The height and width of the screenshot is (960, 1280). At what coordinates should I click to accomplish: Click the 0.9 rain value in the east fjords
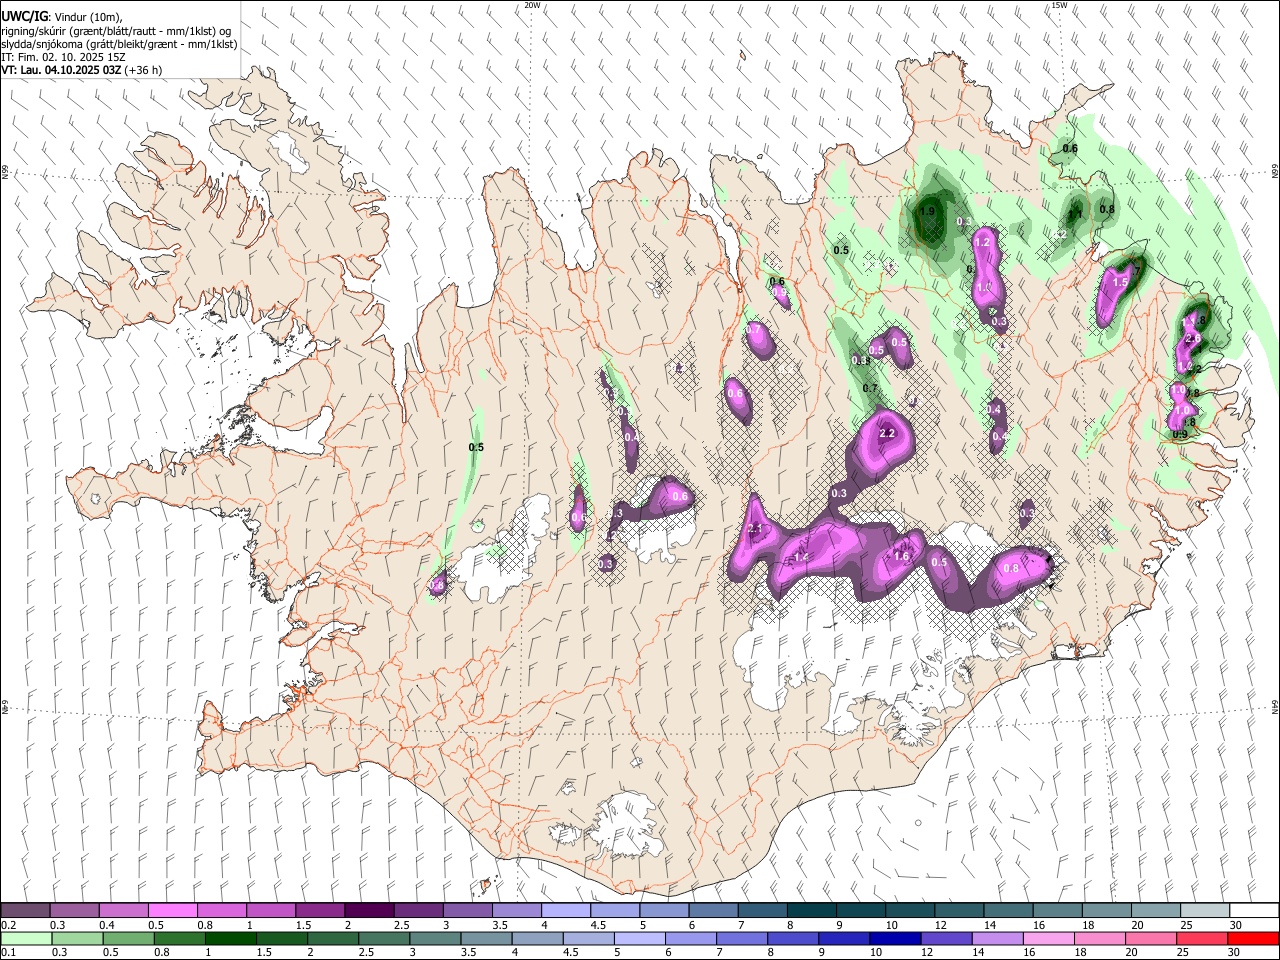click(1180, 434)
